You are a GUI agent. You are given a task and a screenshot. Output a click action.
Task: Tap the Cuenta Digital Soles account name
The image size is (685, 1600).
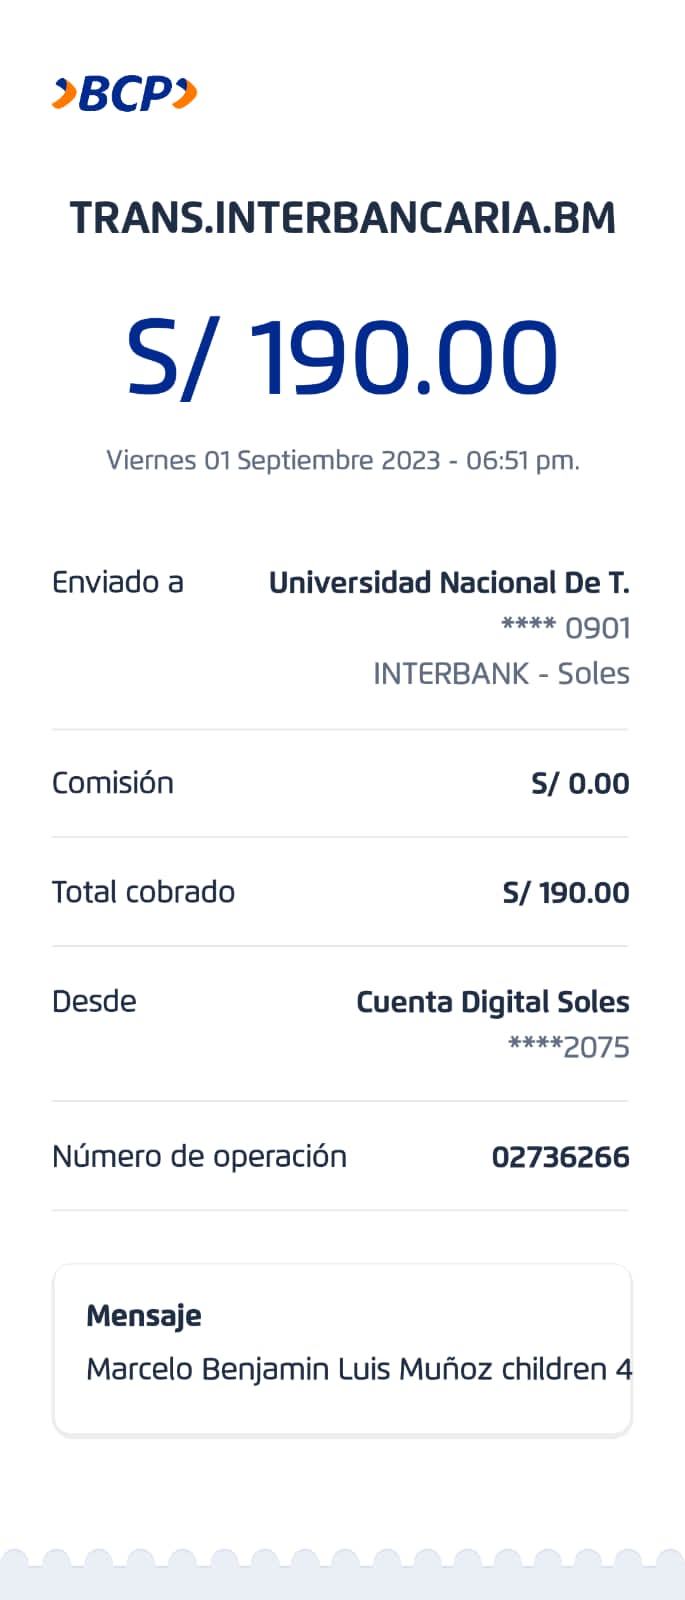click(493, 1002)
